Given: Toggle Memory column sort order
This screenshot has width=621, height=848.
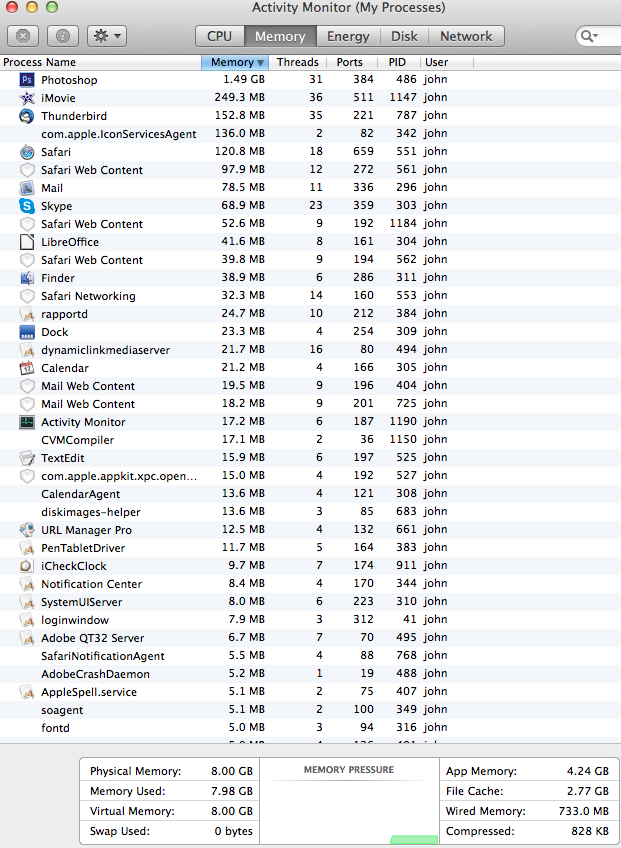Looking at the screenshot, I should coord(235,62).
